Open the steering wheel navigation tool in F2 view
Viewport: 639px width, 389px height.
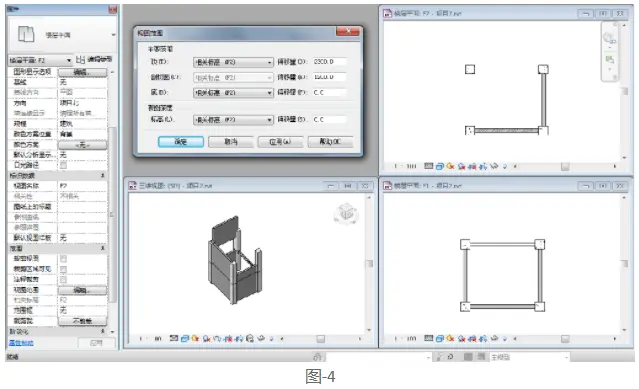point(610,38)
